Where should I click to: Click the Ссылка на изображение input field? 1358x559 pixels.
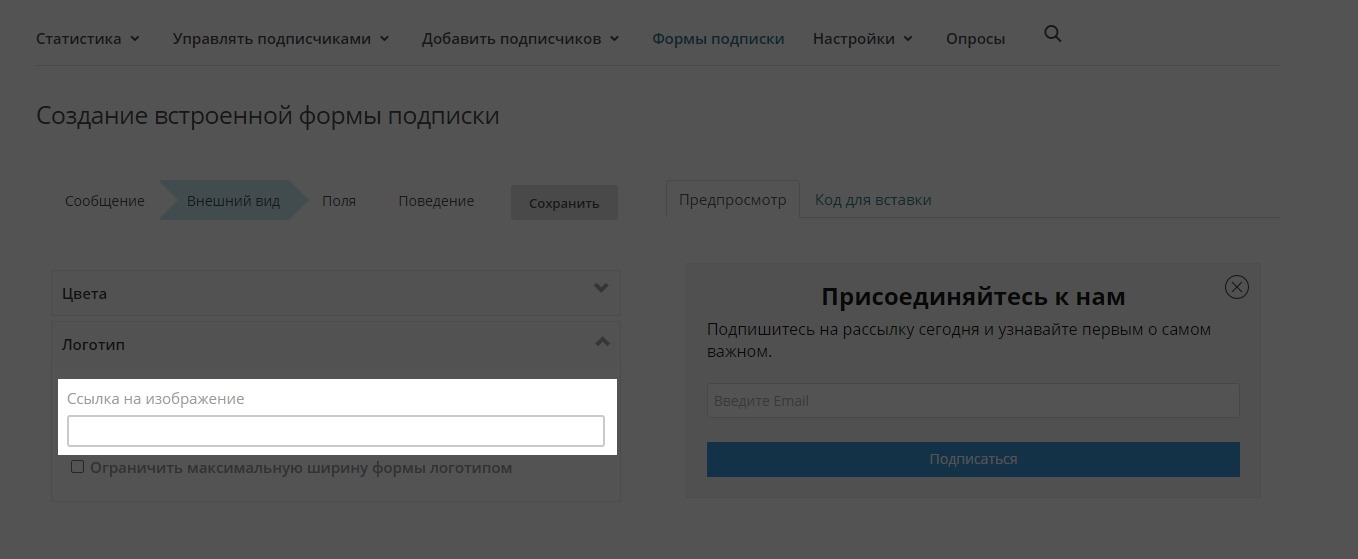click(x=336, y=431)
